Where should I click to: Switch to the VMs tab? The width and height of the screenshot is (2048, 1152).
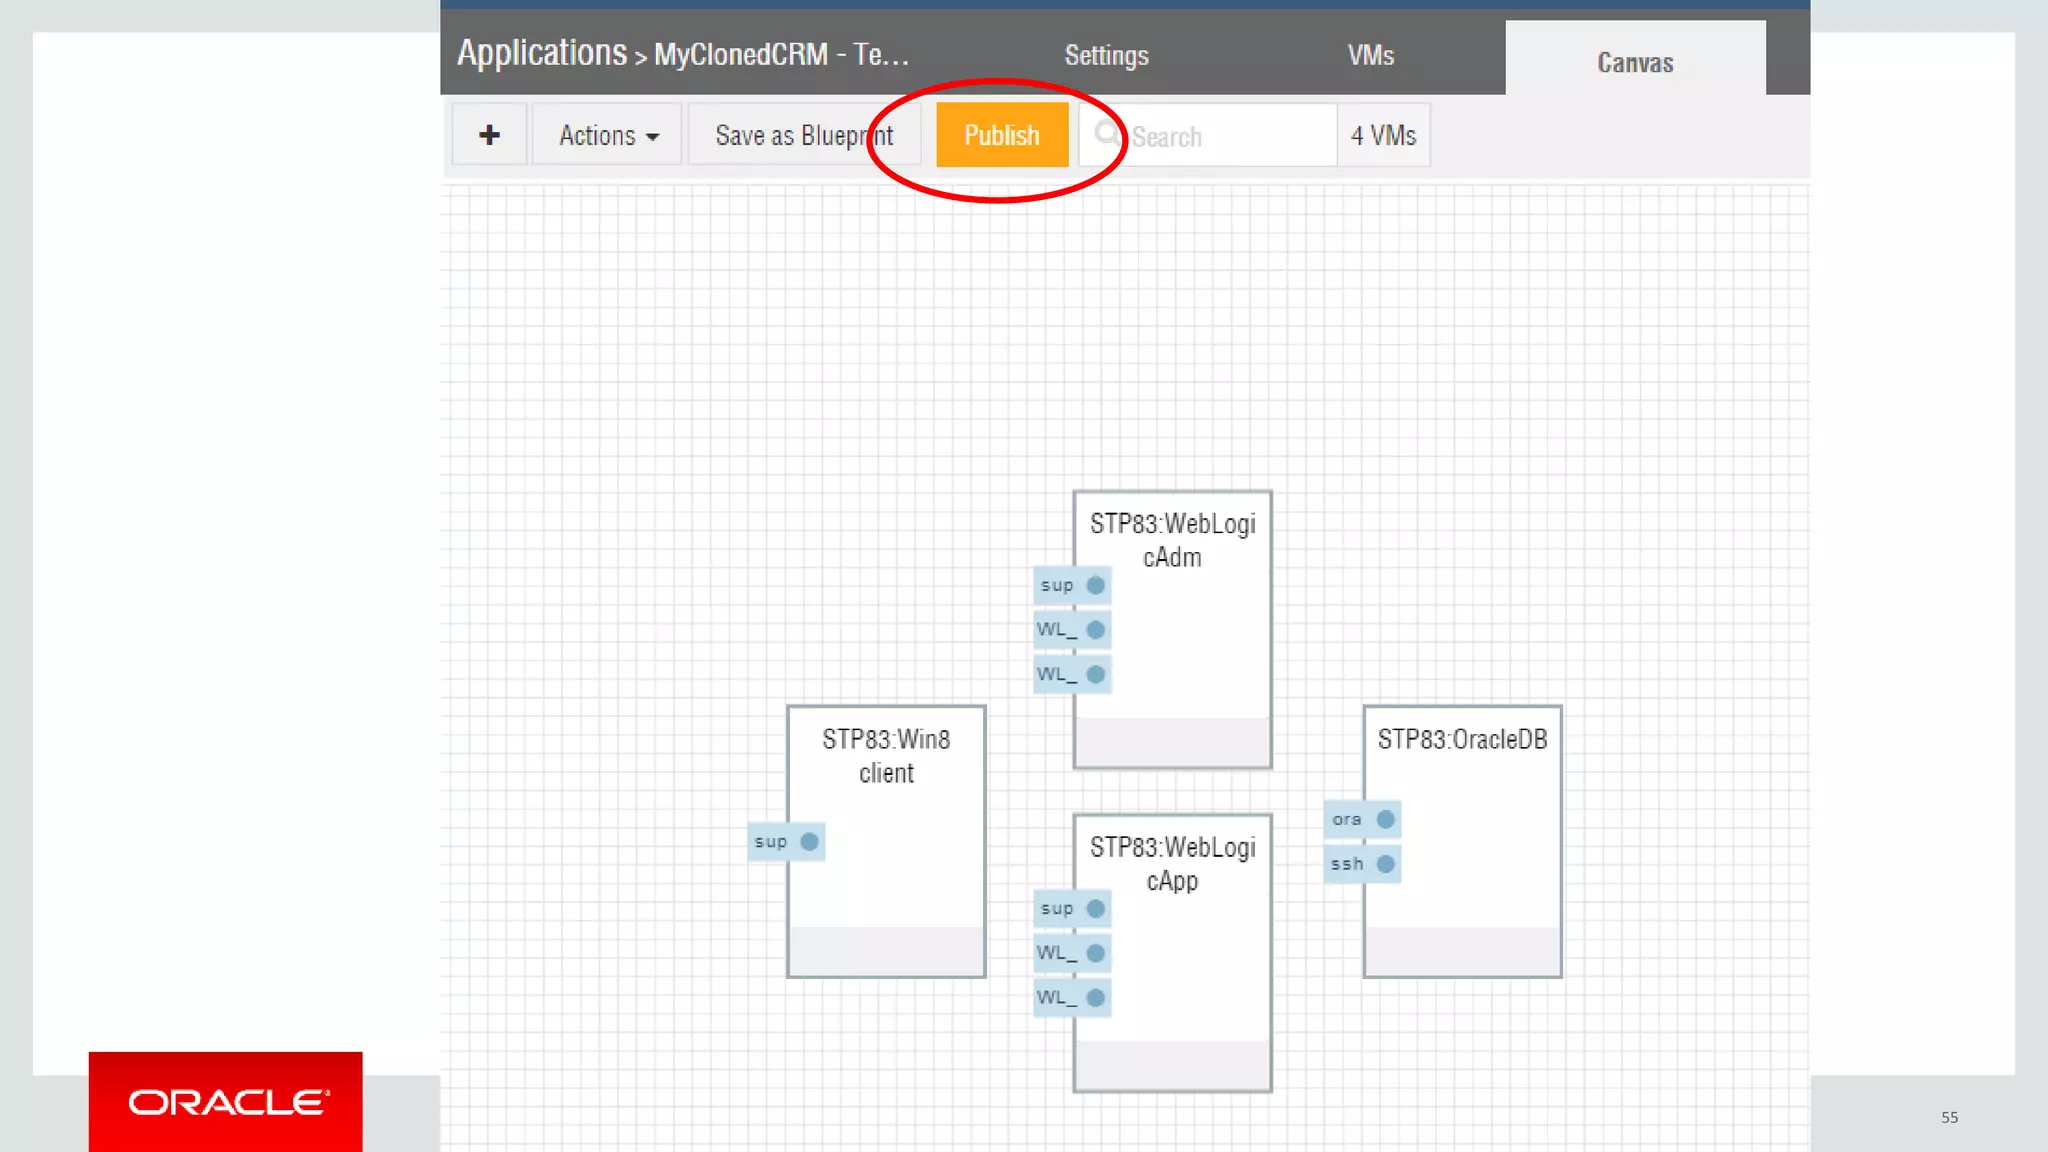(x=1370, y=56)
